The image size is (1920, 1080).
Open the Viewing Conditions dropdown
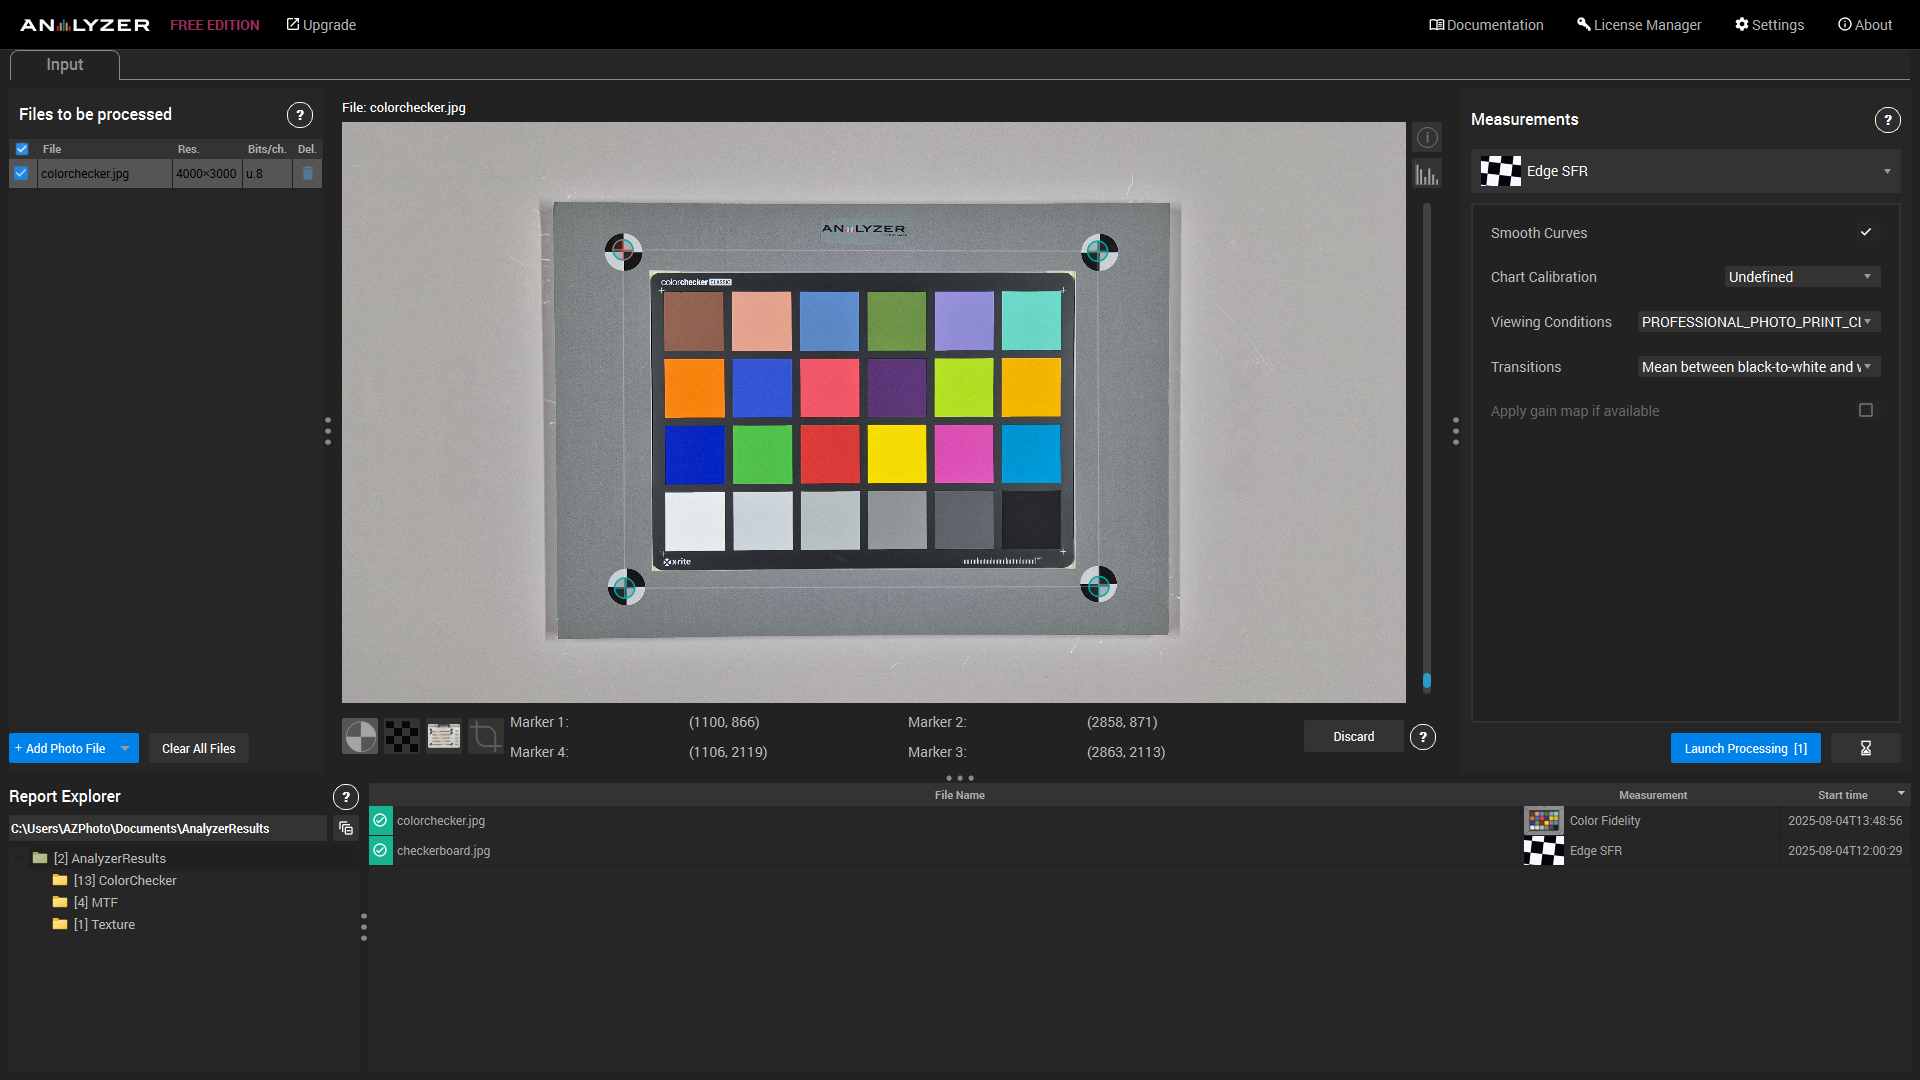point(1759,322)
